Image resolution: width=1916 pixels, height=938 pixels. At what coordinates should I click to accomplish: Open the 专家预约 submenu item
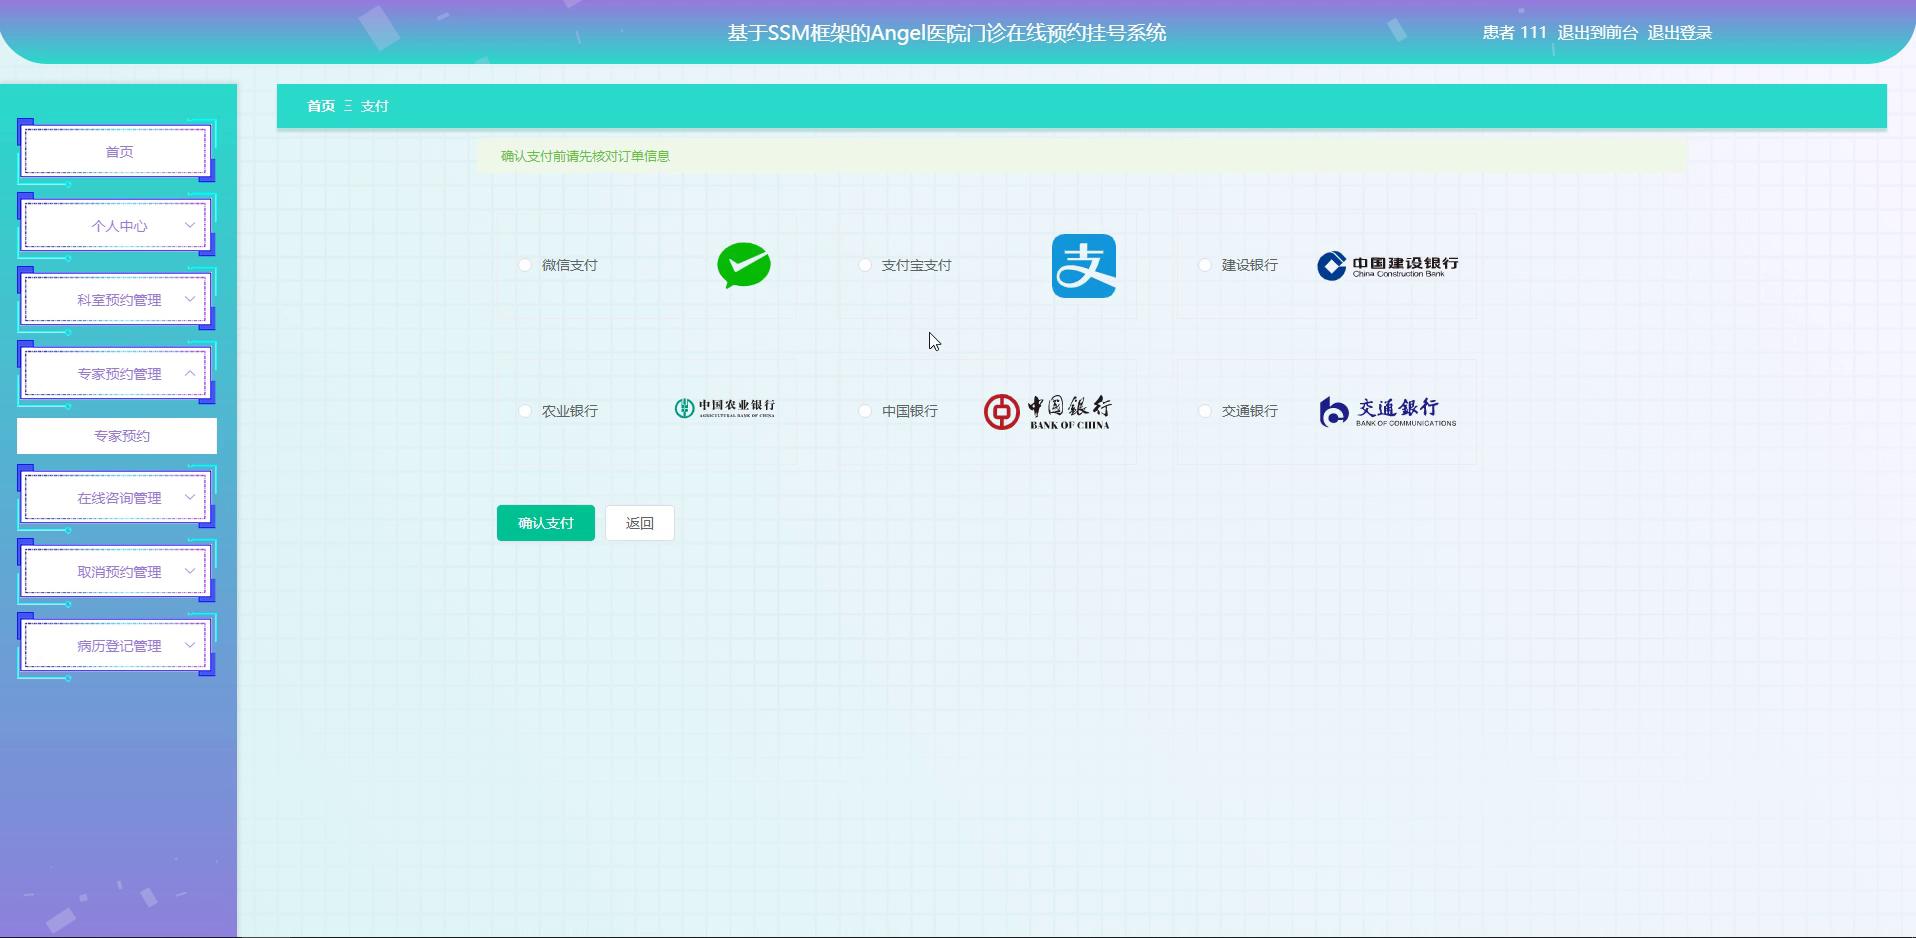click(x=117, y=436)
